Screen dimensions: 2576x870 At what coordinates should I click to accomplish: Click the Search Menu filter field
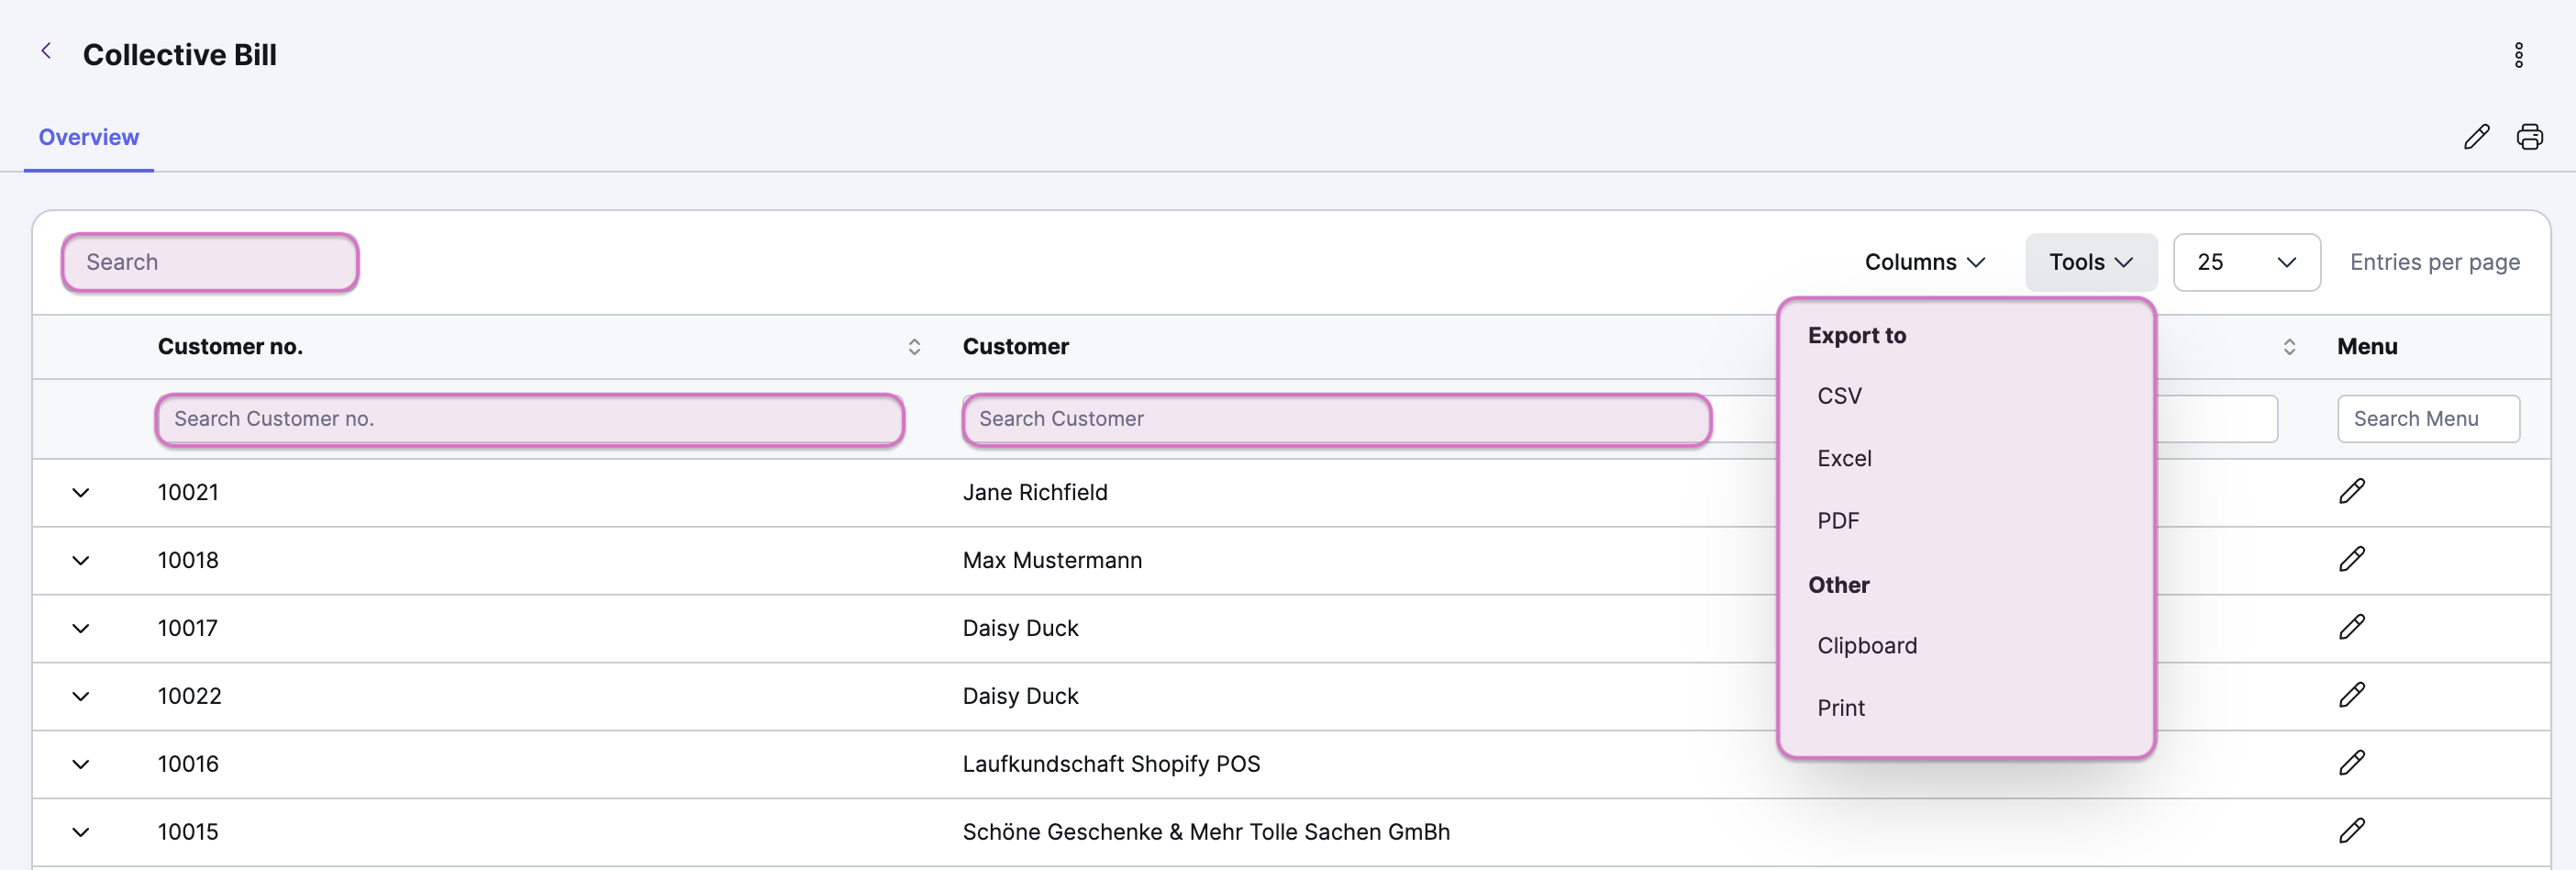[x=2428, y=419]
